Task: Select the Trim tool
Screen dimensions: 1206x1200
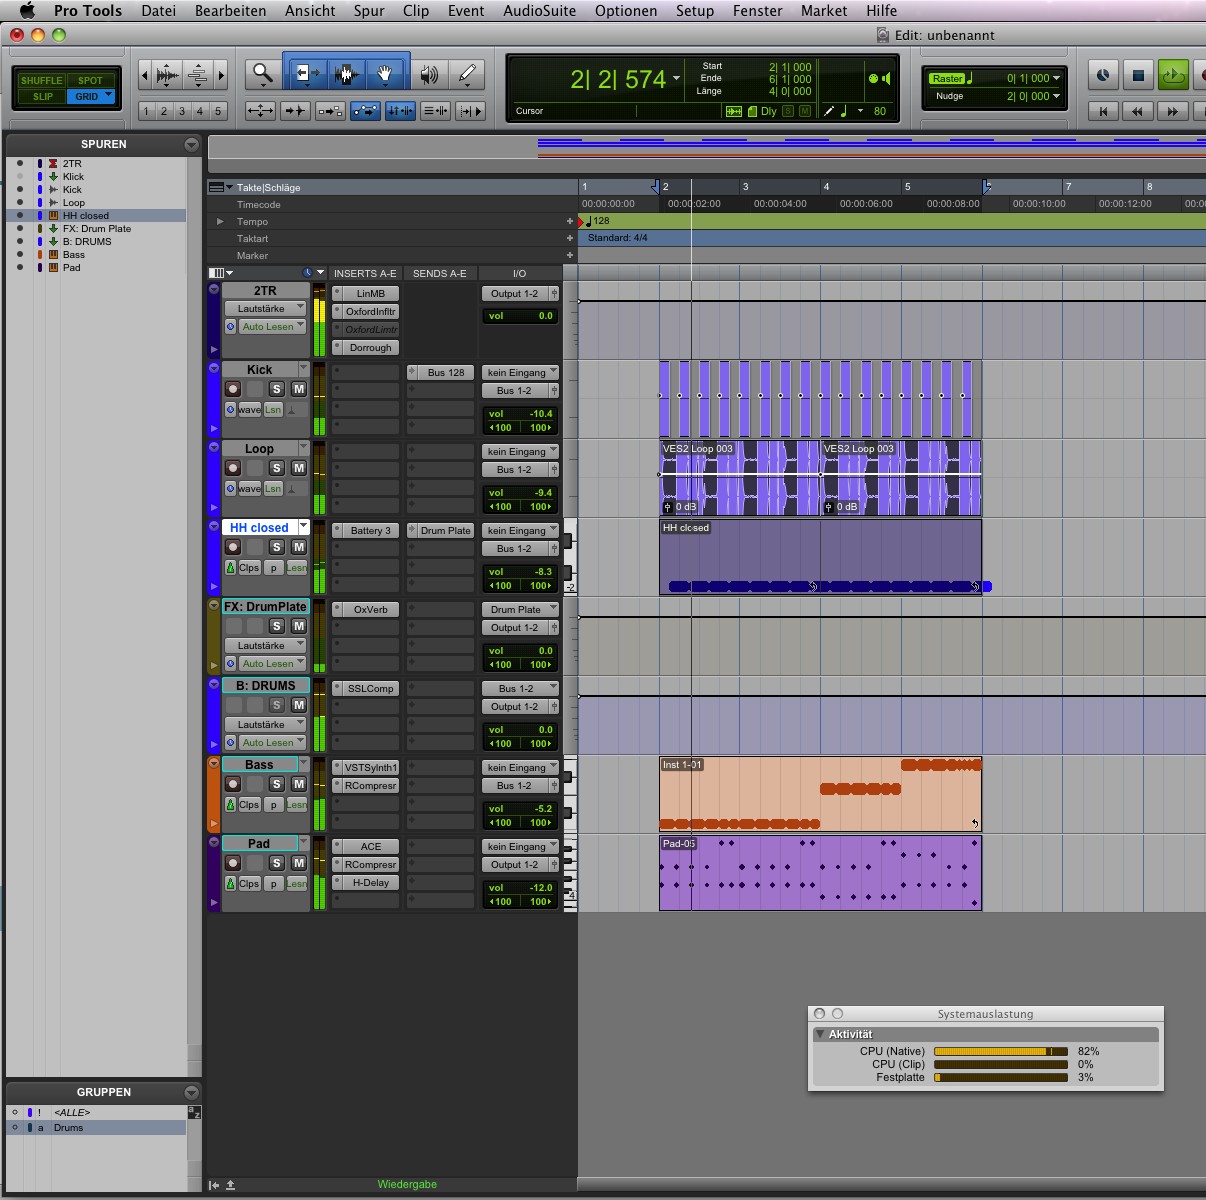Action: [306, 74]
